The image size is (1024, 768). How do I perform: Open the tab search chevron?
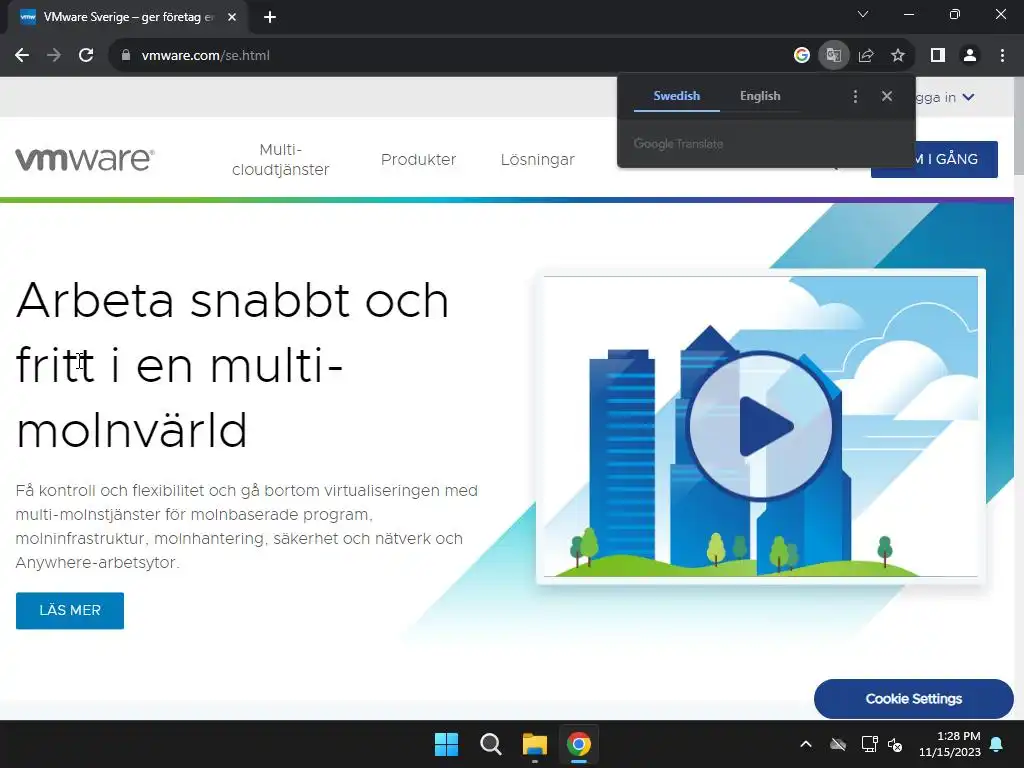coord(863,14)
